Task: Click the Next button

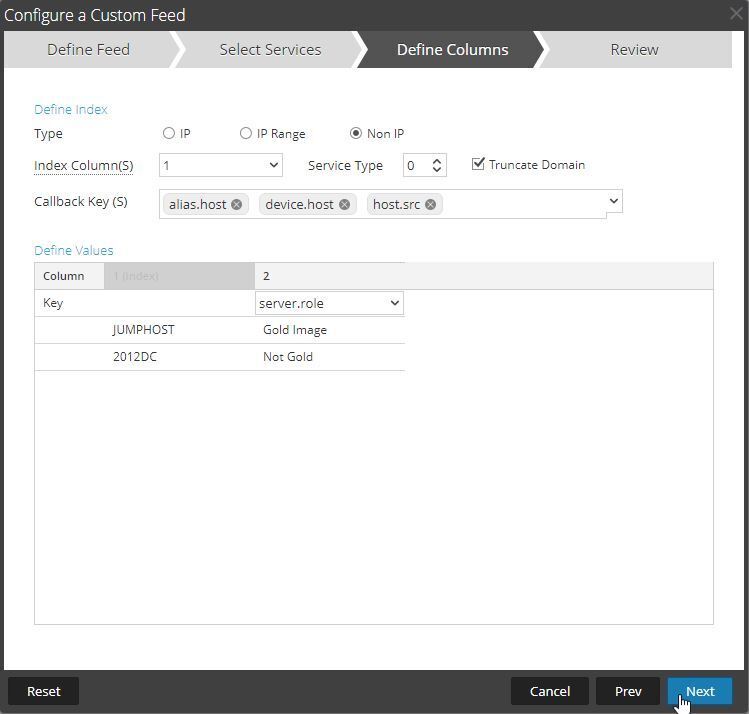Action: coord(700,691)
